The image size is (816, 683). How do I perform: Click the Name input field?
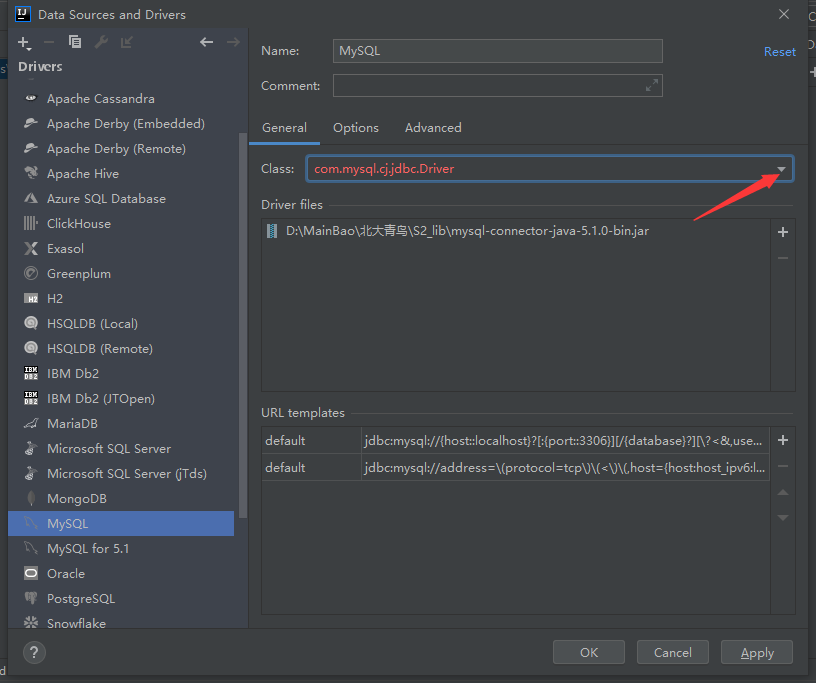(498, 51)
